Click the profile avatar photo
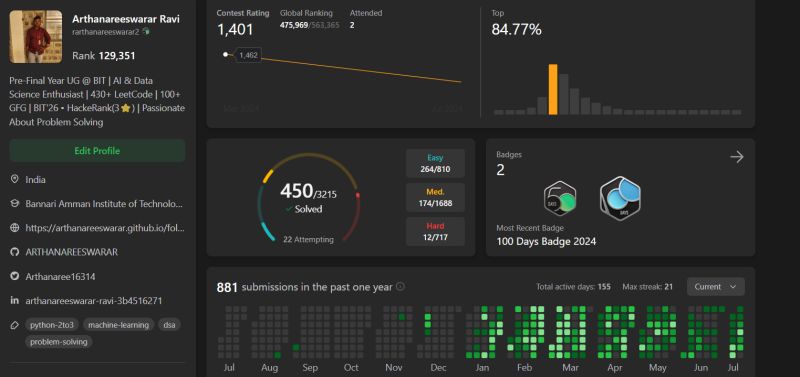 (x=36, y=37)
